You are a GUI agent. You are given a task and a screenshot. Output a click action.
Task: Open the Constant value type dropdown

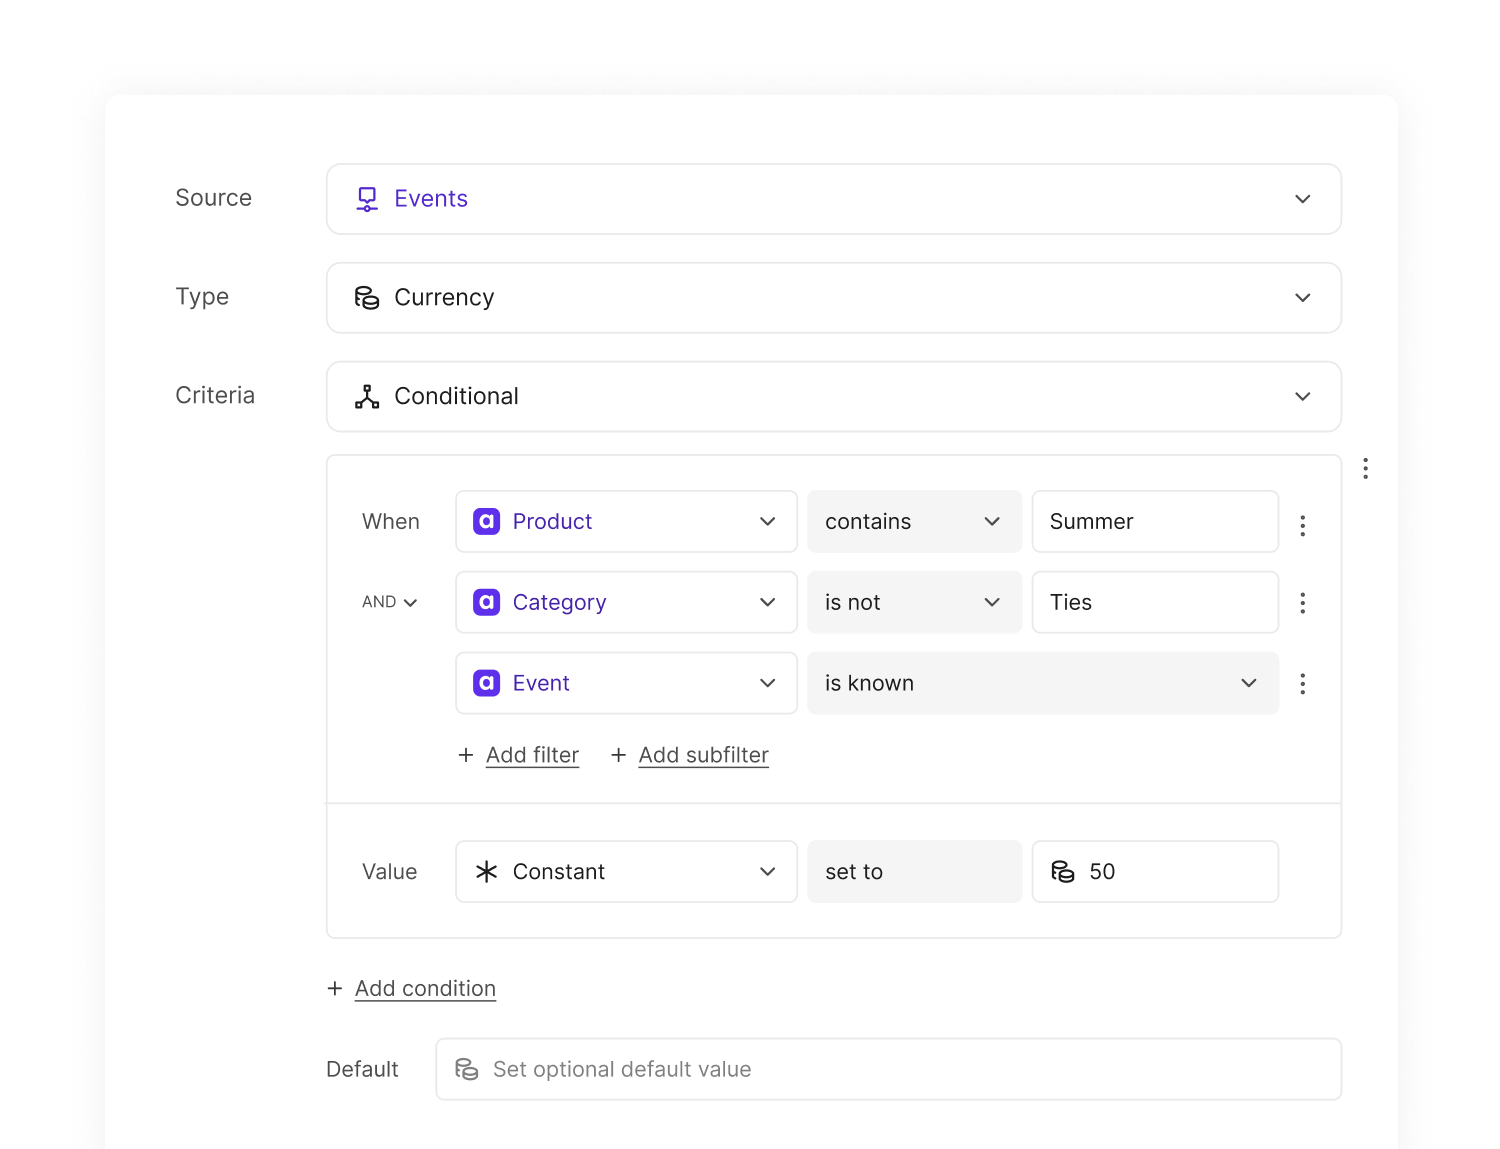pos(626,871)
